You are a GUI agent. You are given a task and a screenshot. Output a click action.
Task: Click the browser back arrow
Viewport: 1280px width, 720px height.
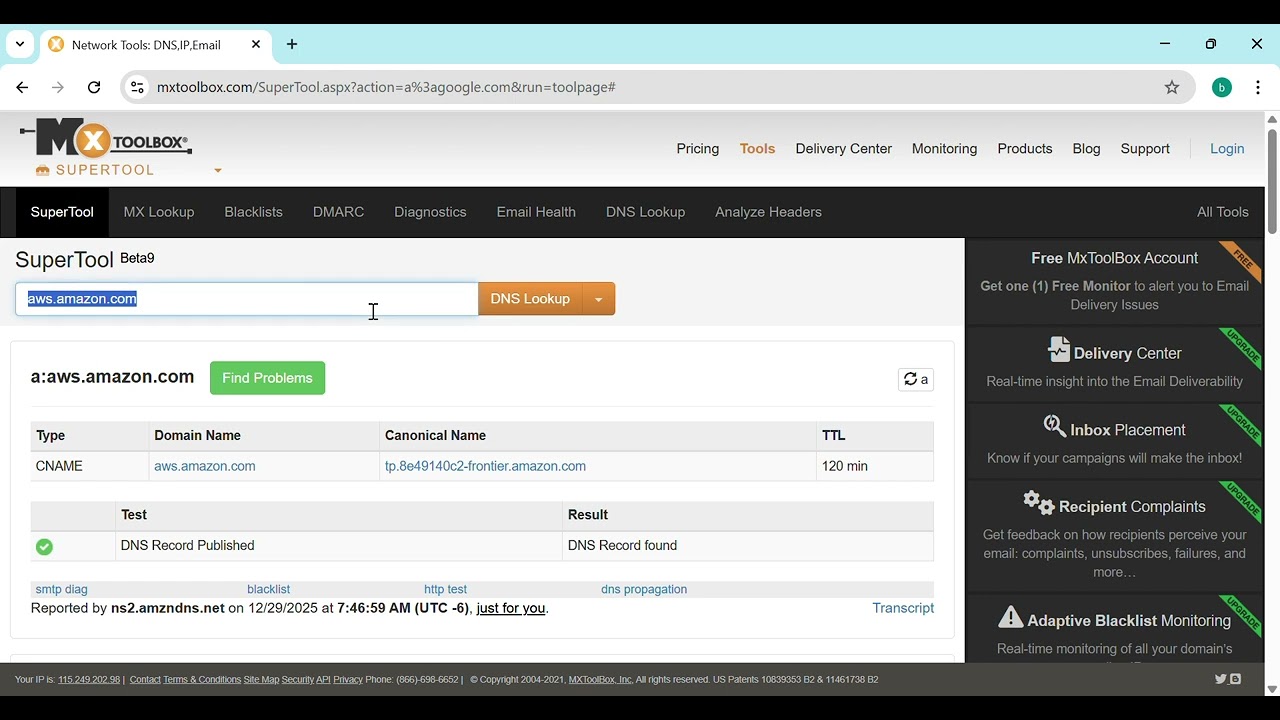(x=22, y=88)
